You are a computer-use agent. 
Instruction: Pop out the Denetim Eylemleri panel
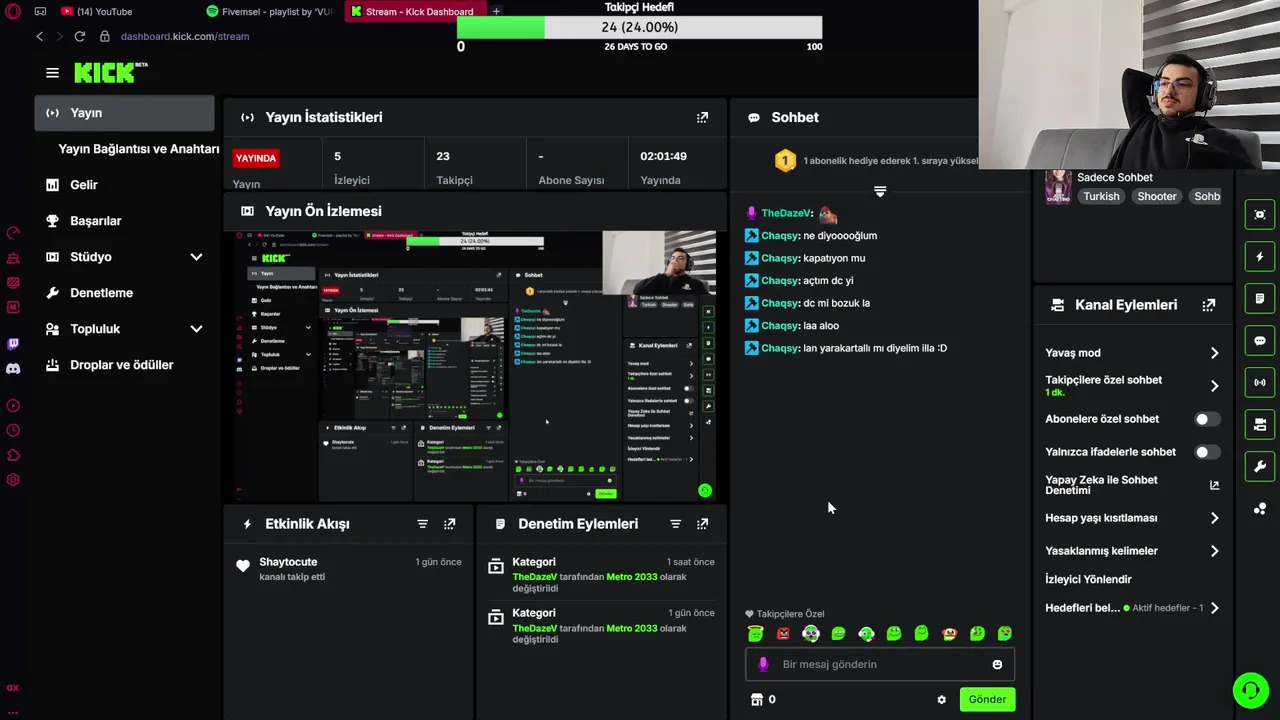(x=702, y=524)
